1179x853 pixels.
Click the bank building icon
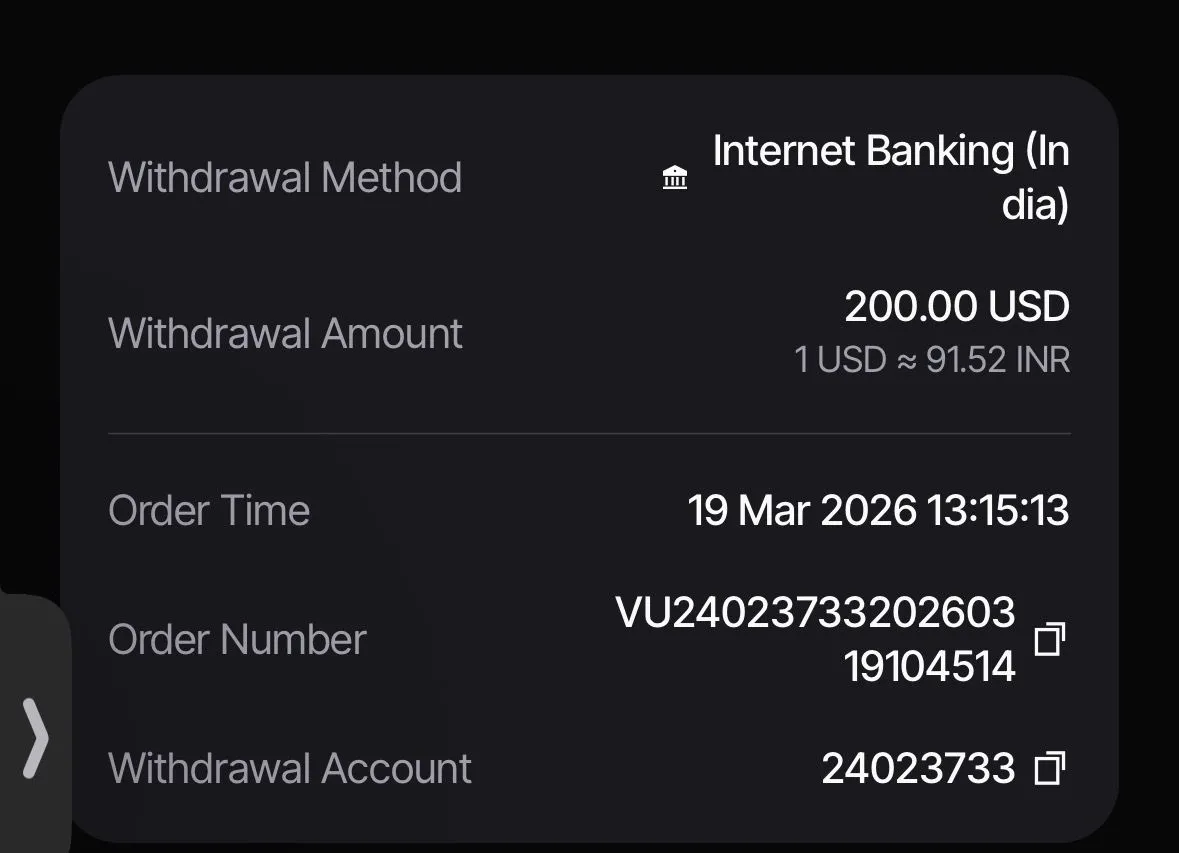[674, 178]
